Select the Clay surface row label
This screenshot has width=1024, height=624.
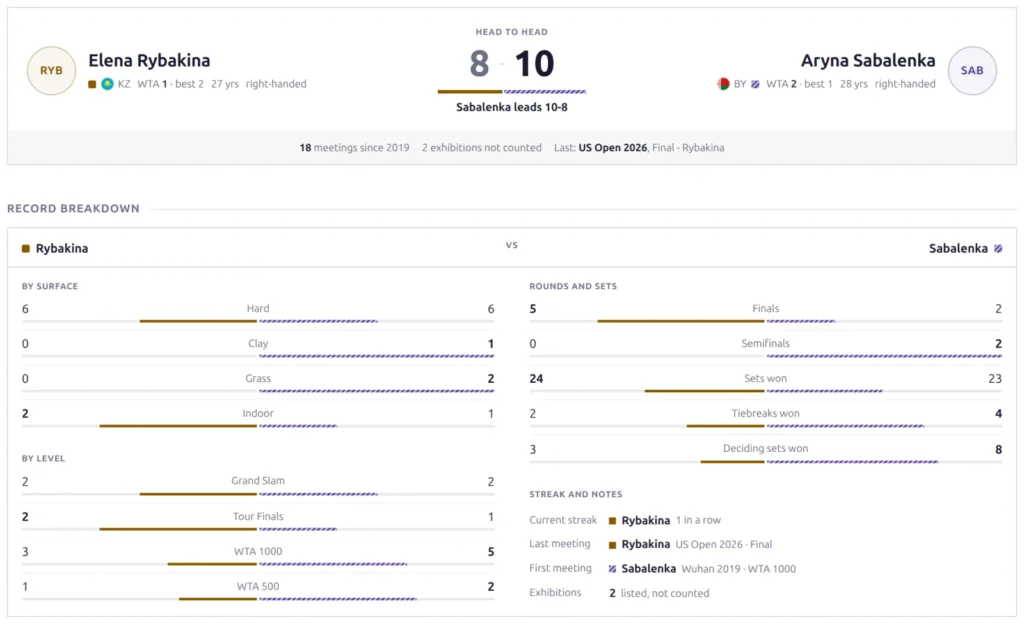[x=258, y=343]
